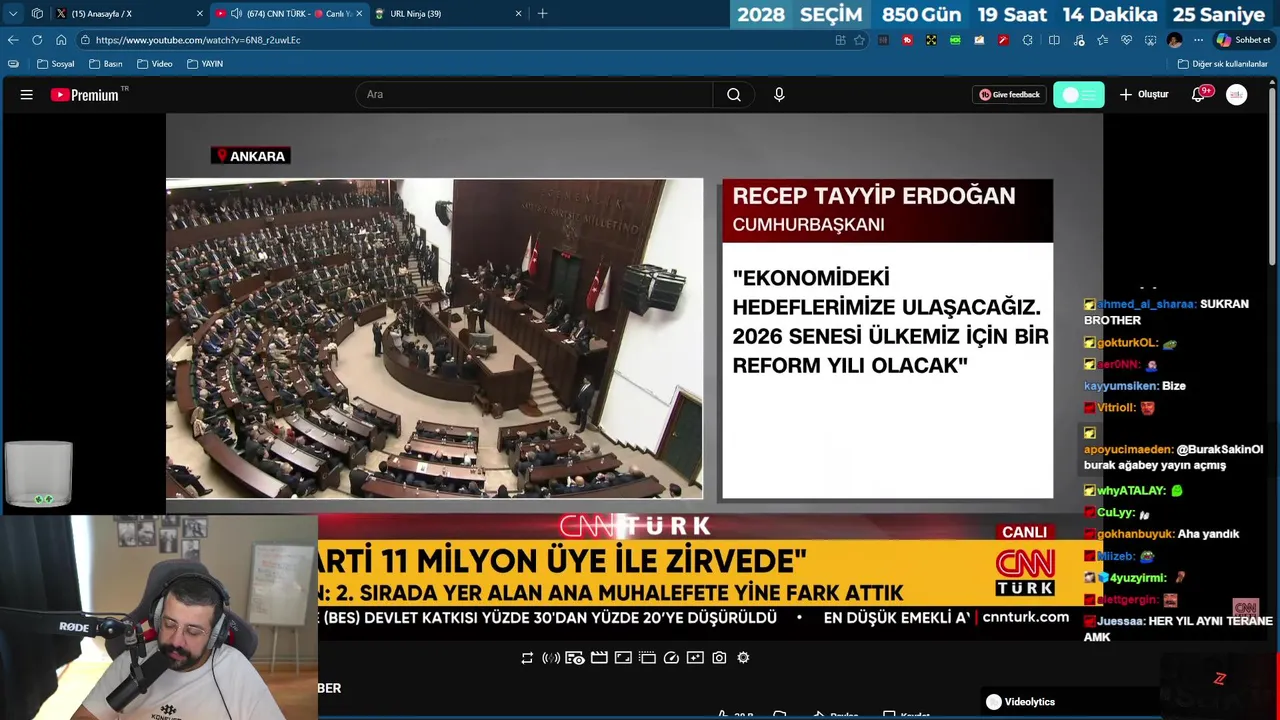Open enhancer settings gear under the video
Screen dimensions: 1280x720
pyautogui.click(x=743, y=657)
